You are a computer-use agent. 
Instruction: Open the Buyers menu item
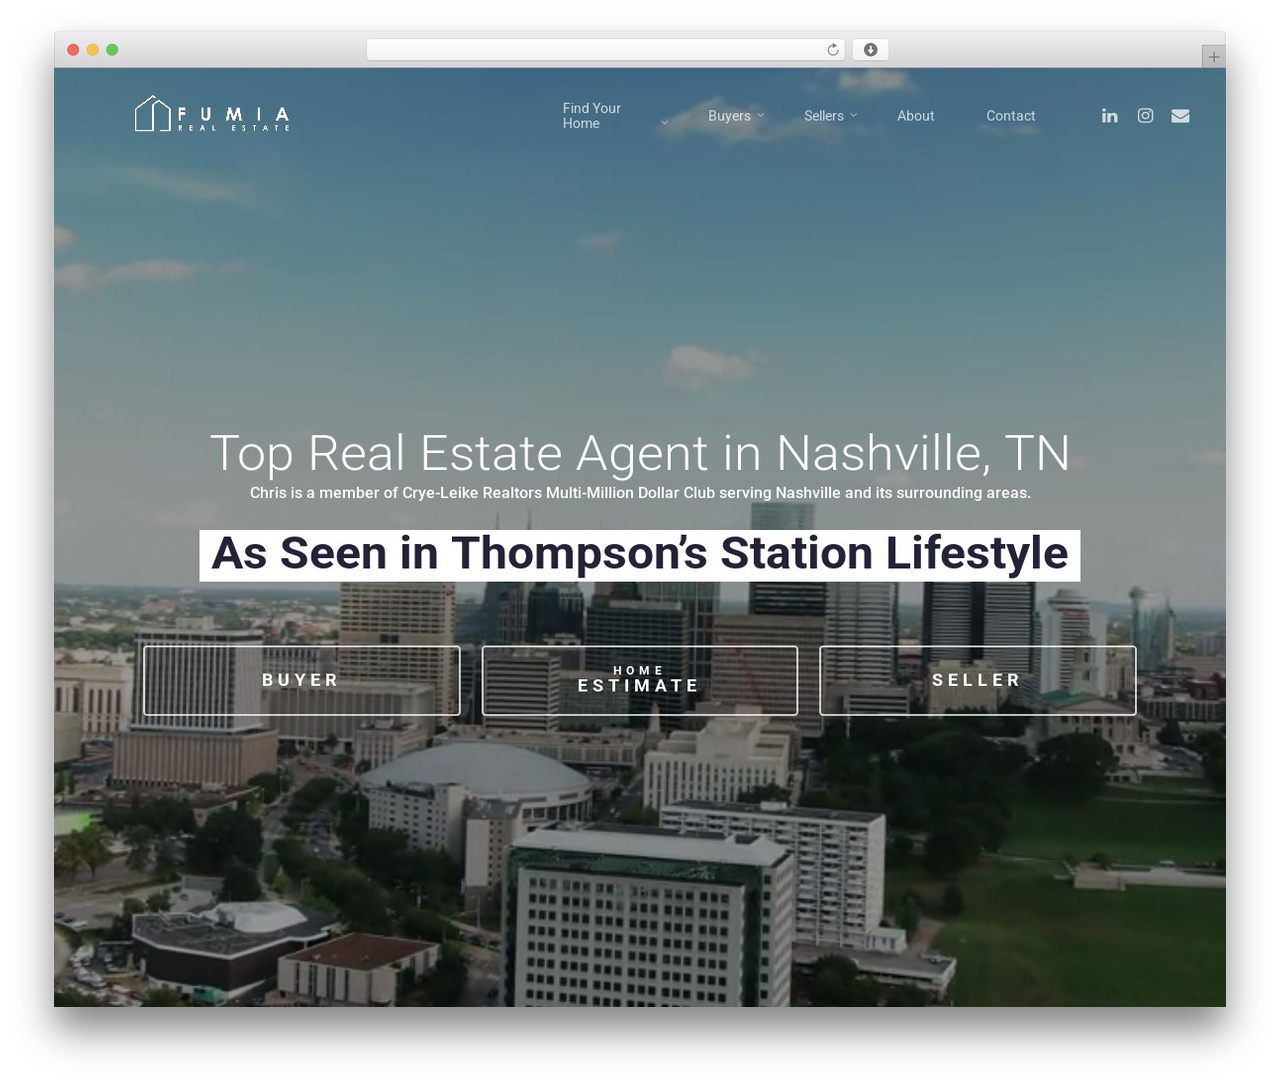tap(729, 116)
